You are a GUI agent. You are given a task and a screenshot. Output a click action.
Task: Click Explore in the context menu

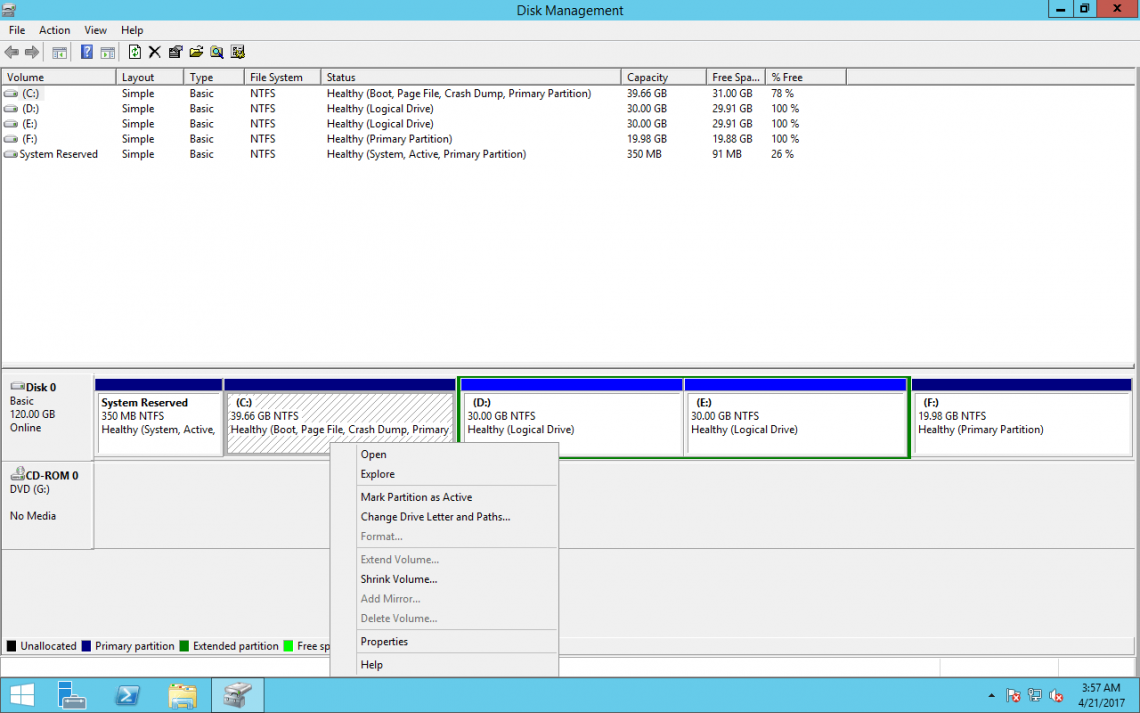[375, 473]
